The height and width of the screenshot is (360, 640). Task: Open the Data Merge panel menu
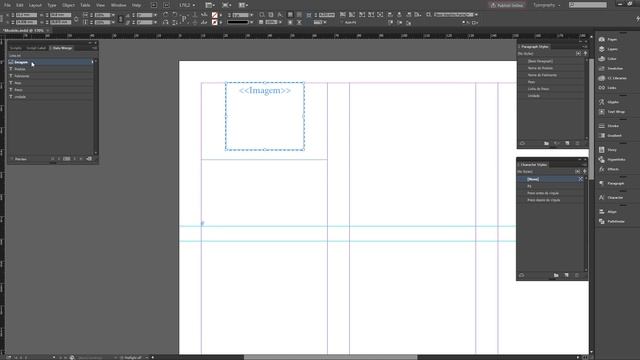click(x=94, y=48)
